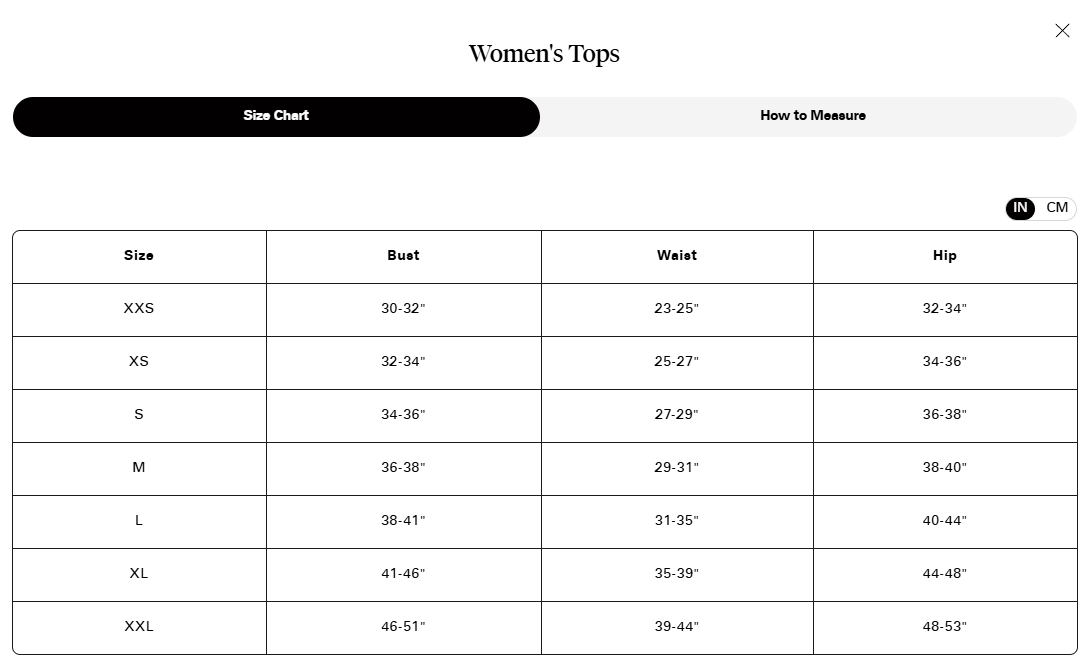Click the XS size row label
The image size is (1092, 665).
tap(139, 362)
